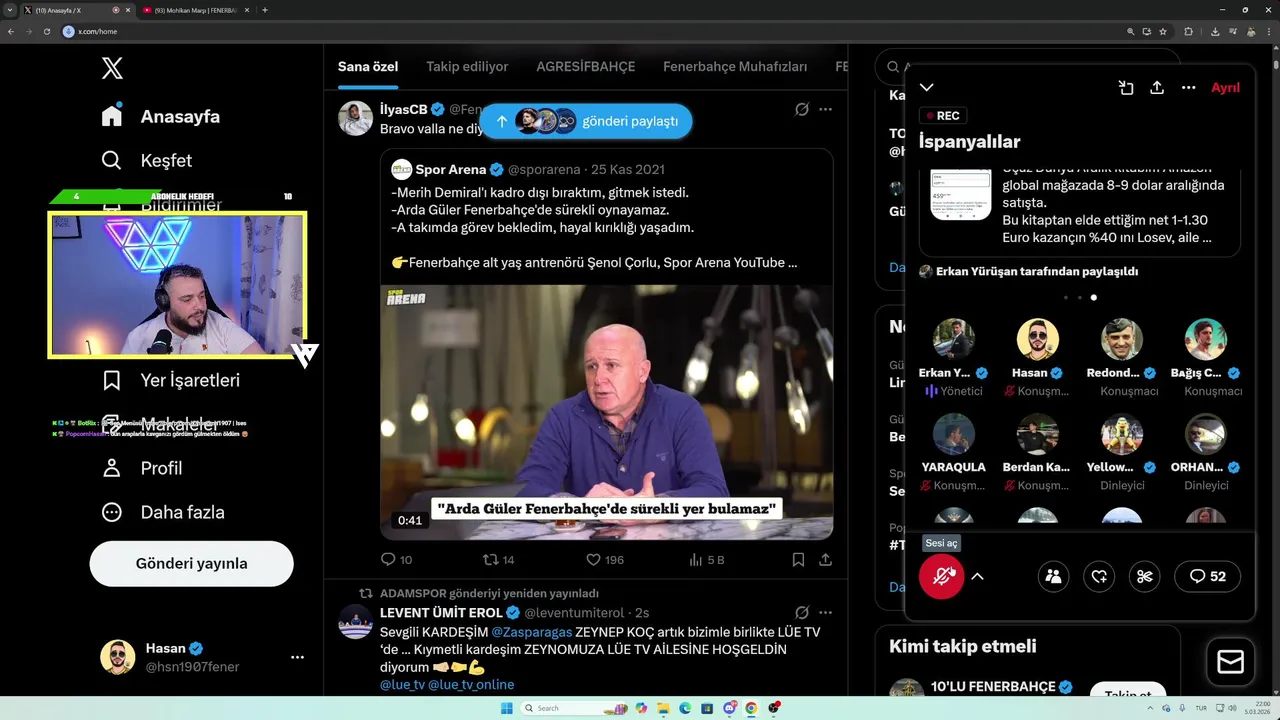Switch to Takip ediliyor tab
This screenshot has width=1280, height=720.
point(467,67)
